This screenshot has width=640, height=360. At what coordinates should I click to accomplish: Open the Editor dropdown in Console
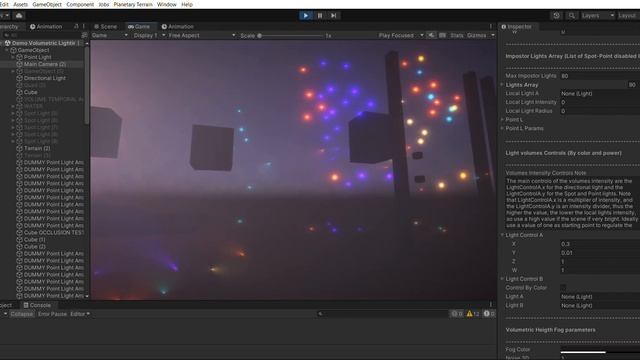coord(80,314)
